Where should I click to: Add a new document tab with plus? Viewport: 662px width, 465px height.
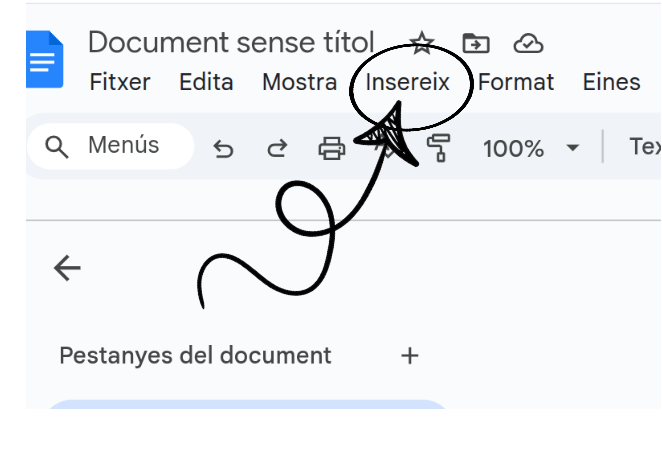(409, 356)
